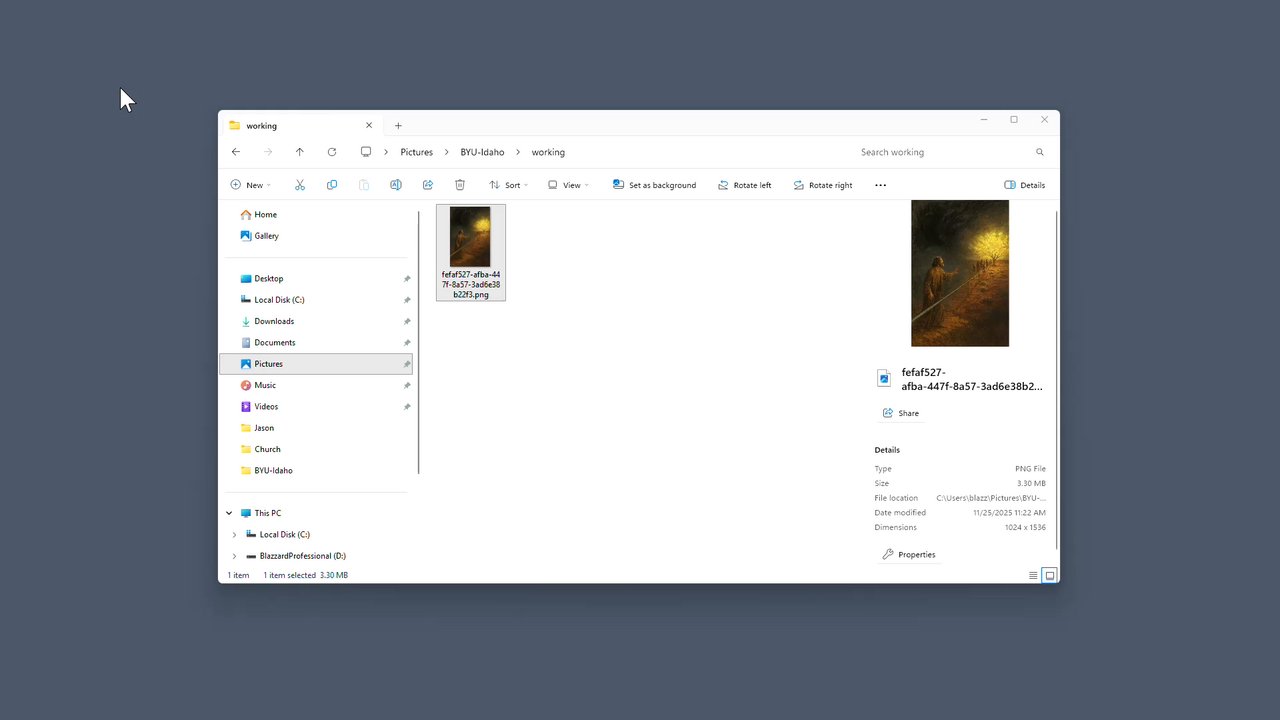Viewport: 1280px width, 720px height.
Task: Expand Local Disk (C:) under This PC
Action: [235, 535]
